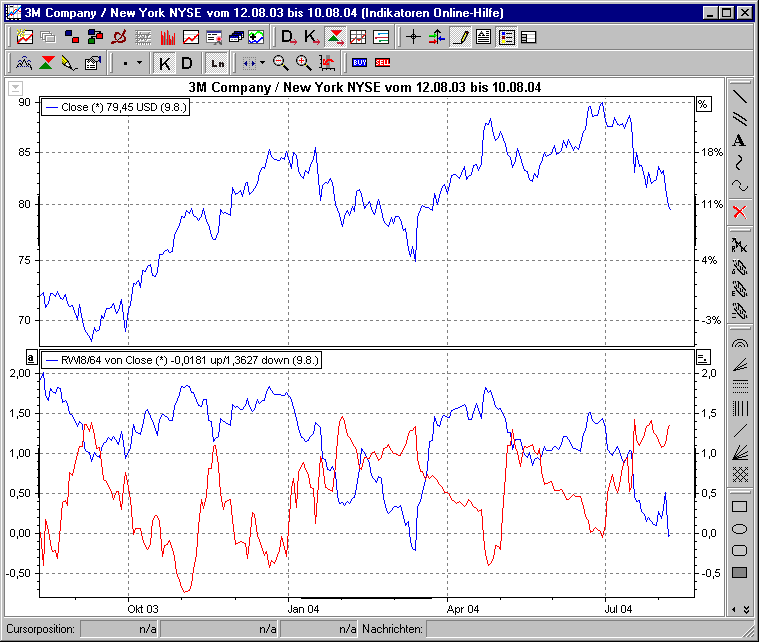Click the RWI8/64 indicator legend label

(x=182, y=357)
